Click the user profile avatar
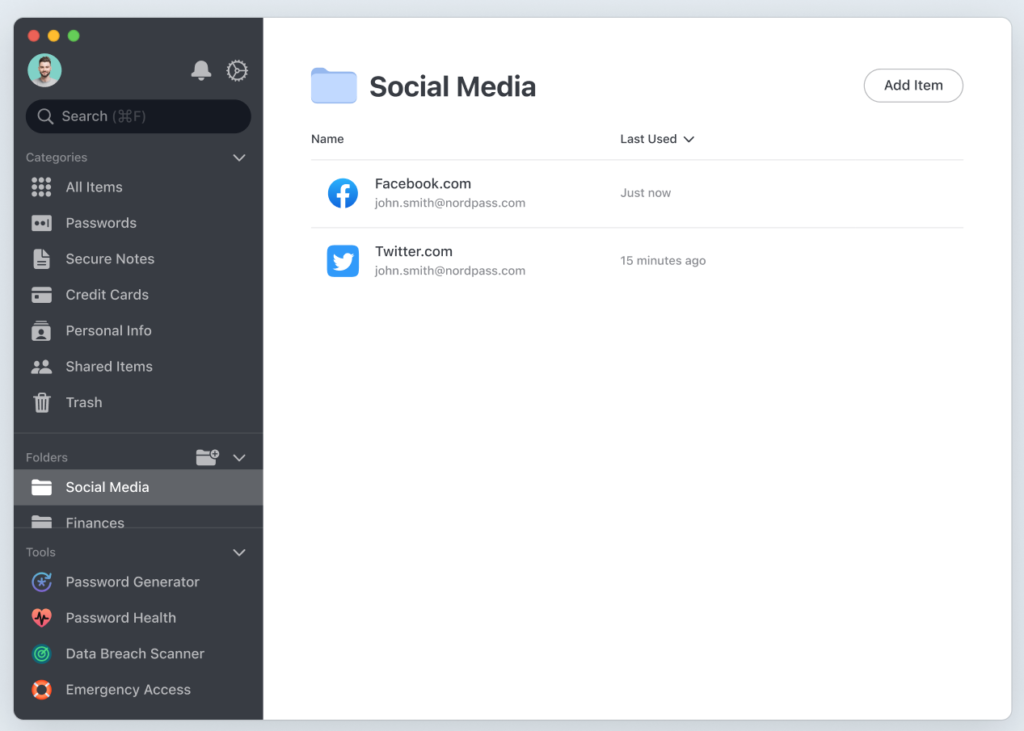This screenshot has height=731, width=1024. click(44, 71)
